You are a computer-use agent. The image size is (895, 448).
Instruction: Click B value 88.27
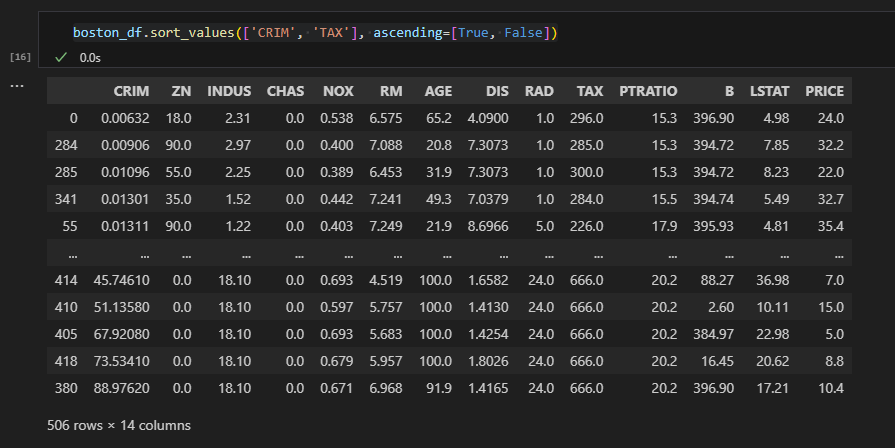(x=717, y=280)
